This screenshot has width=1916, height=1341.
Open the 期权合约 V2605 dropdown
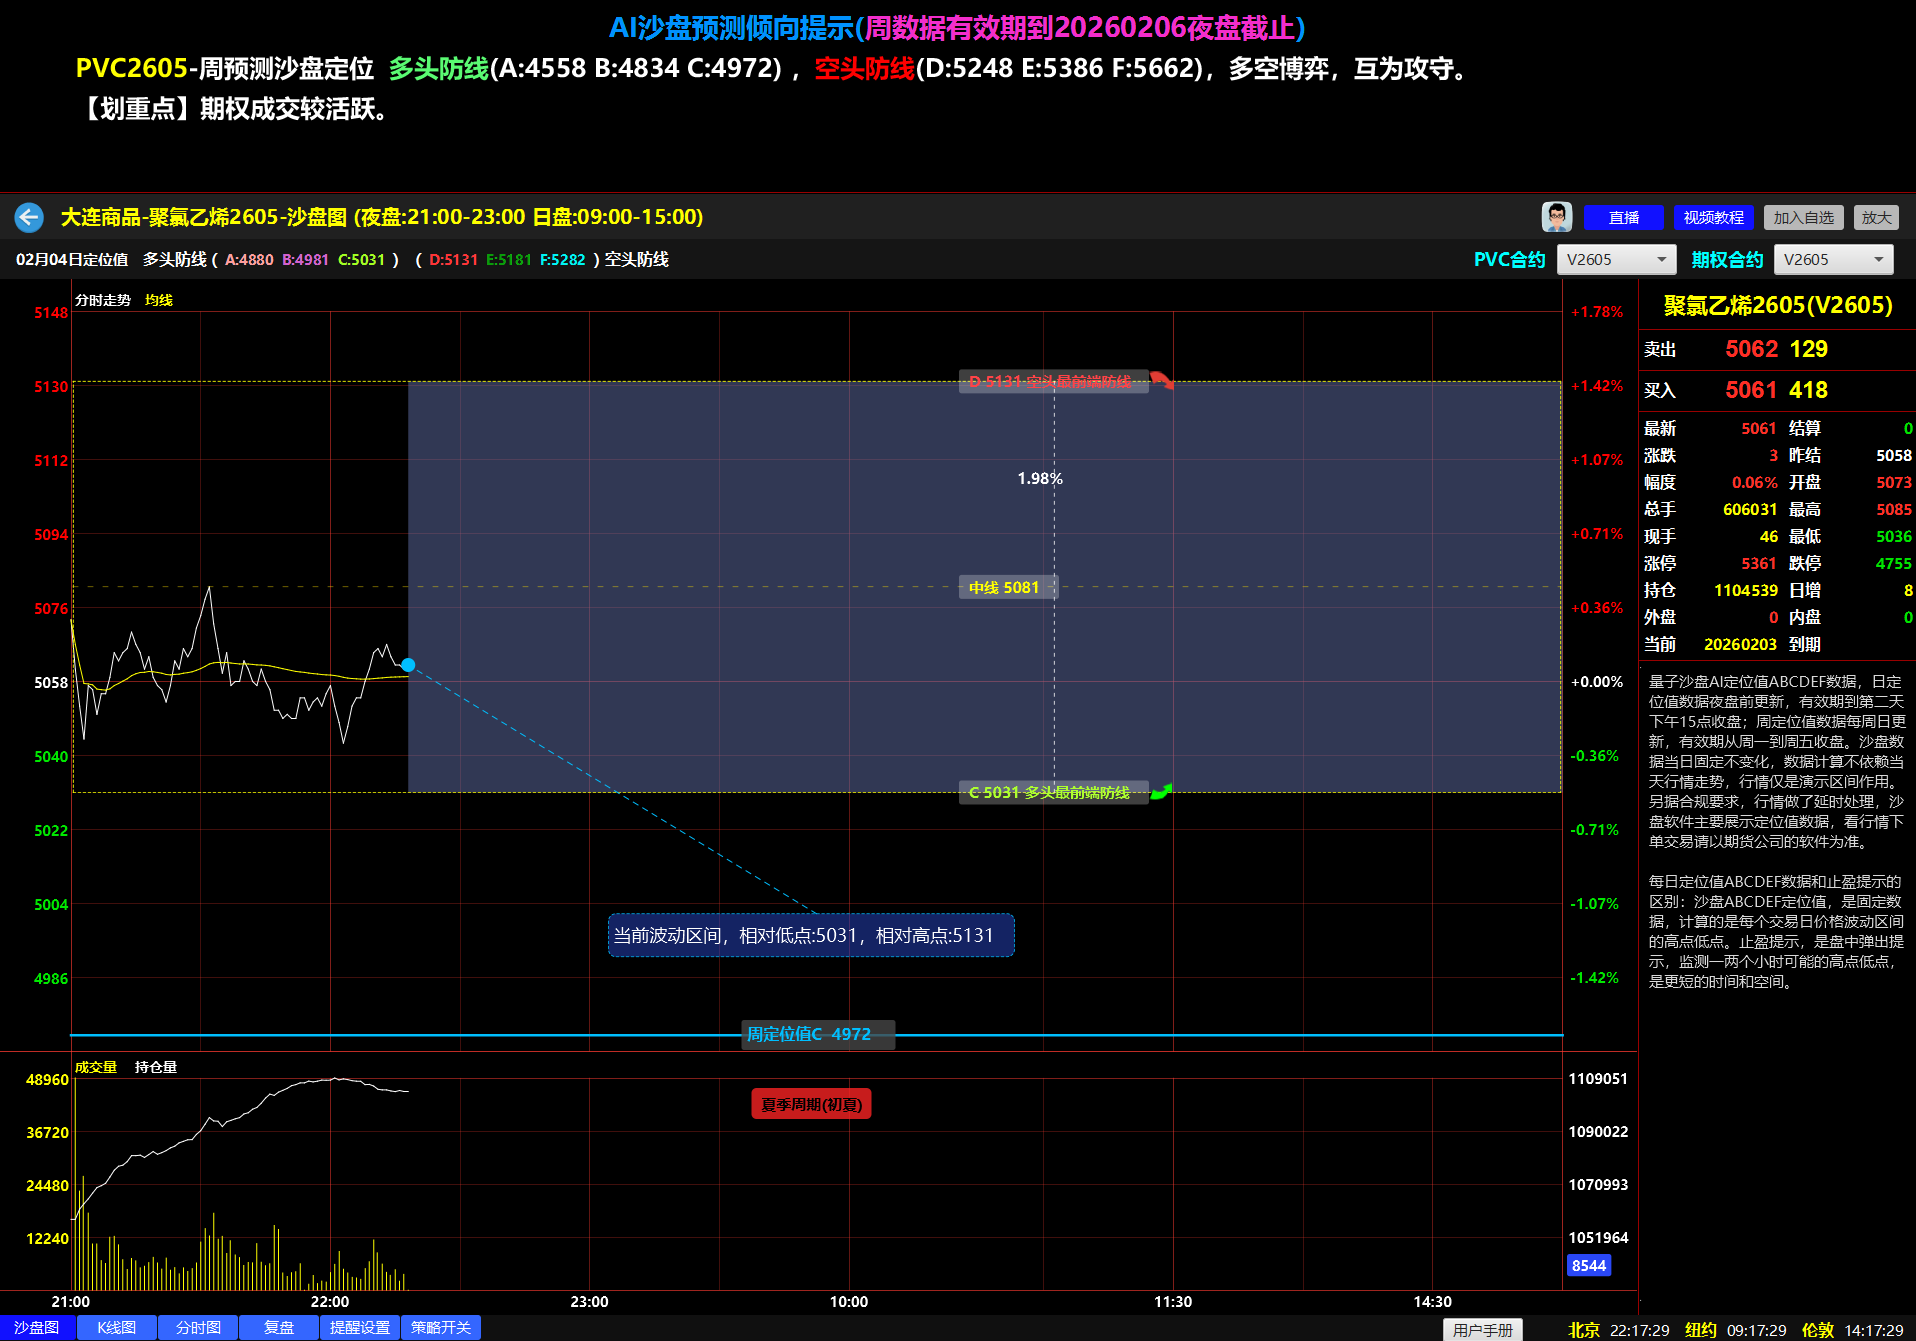point(1833,259)
